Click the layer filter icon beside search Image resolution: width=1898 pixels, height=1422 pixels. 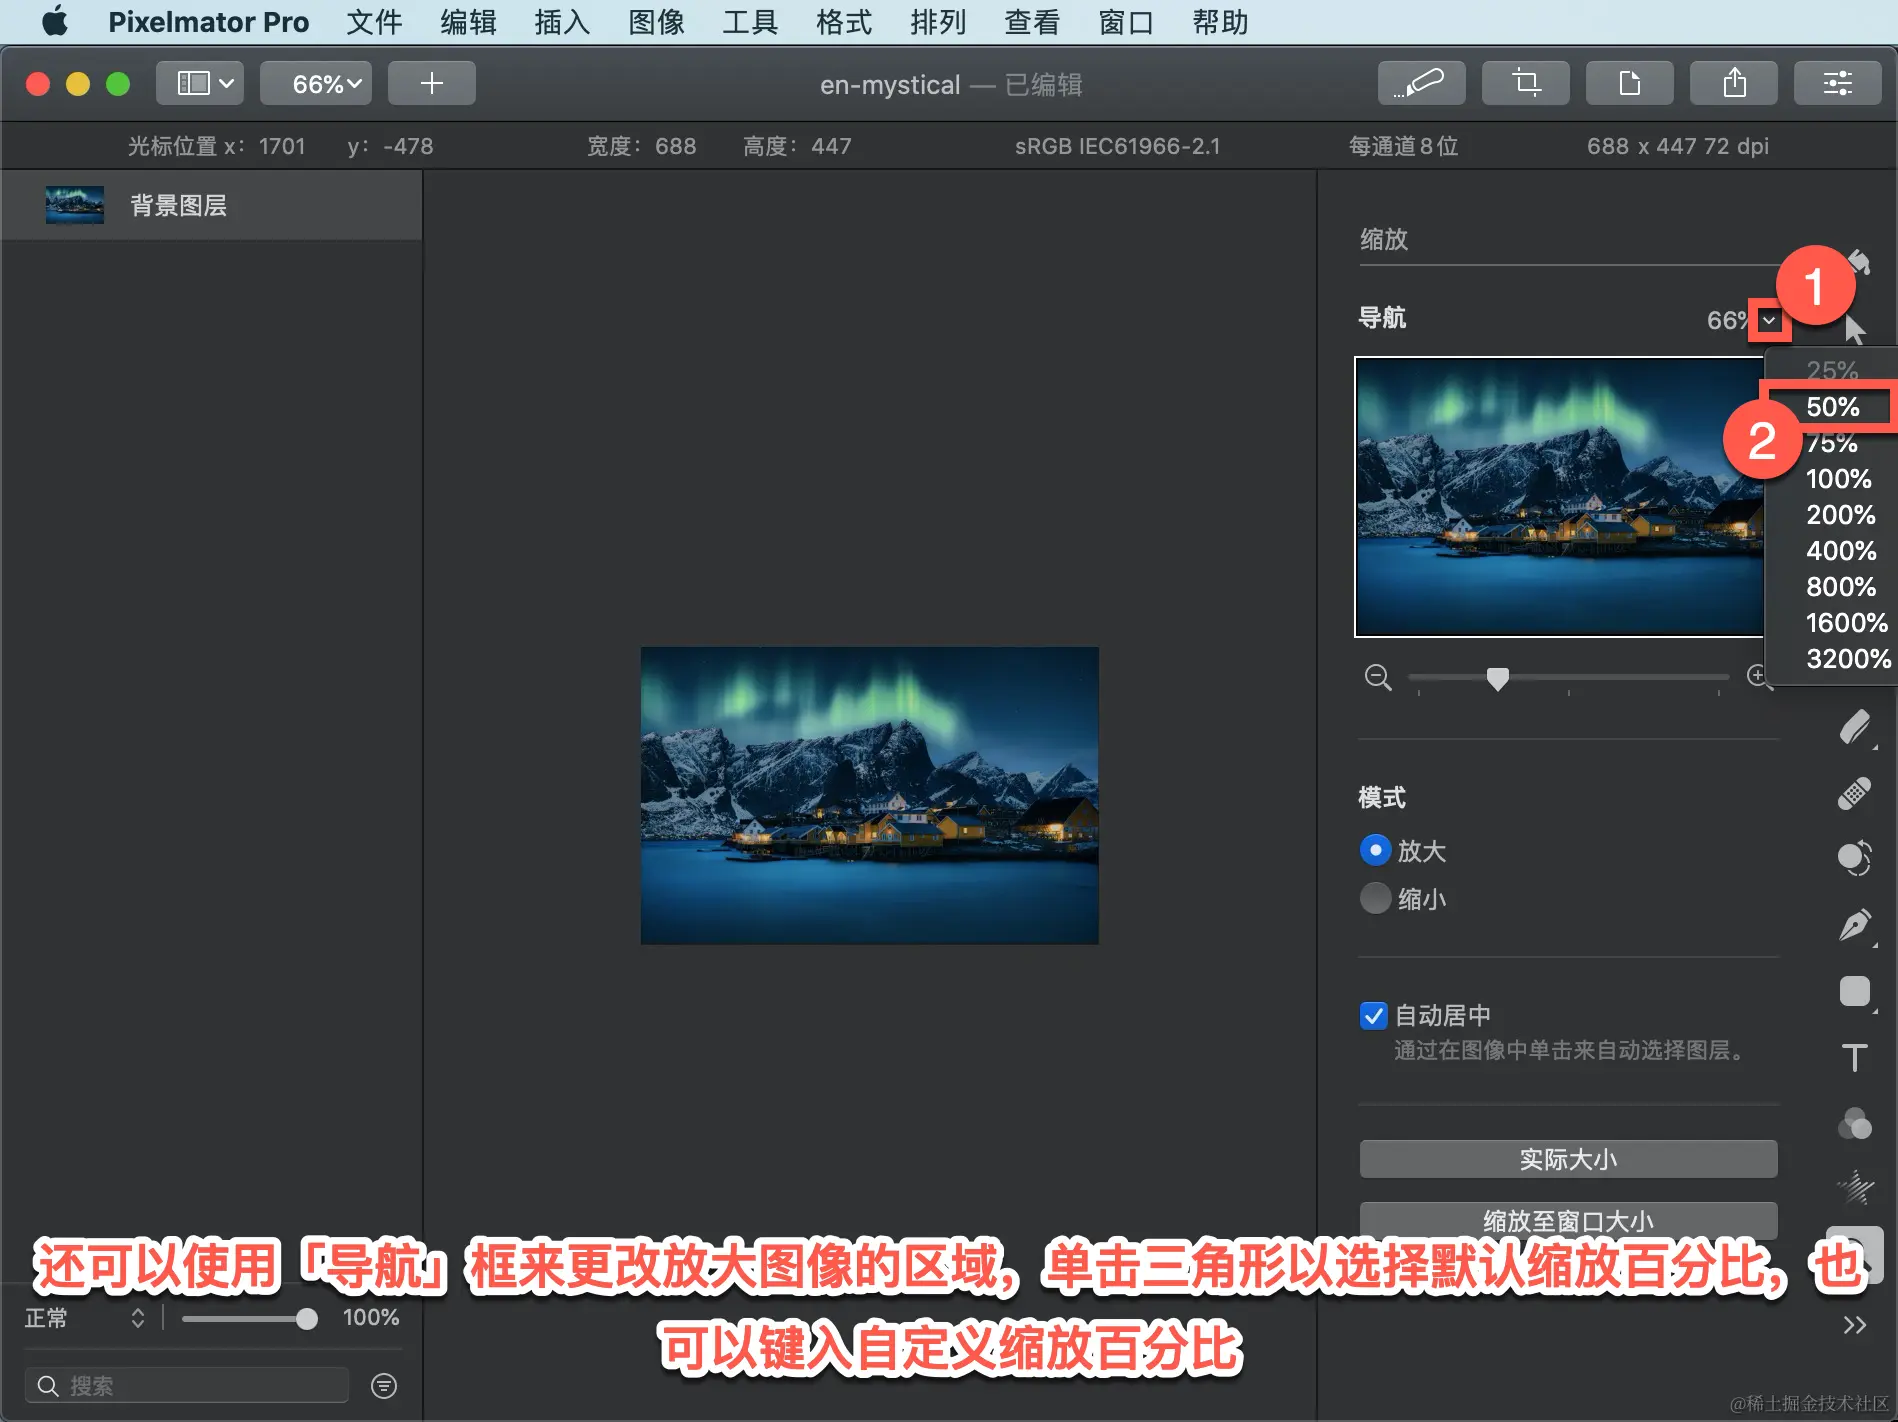pyautogui.click(x=384, y=1385)
